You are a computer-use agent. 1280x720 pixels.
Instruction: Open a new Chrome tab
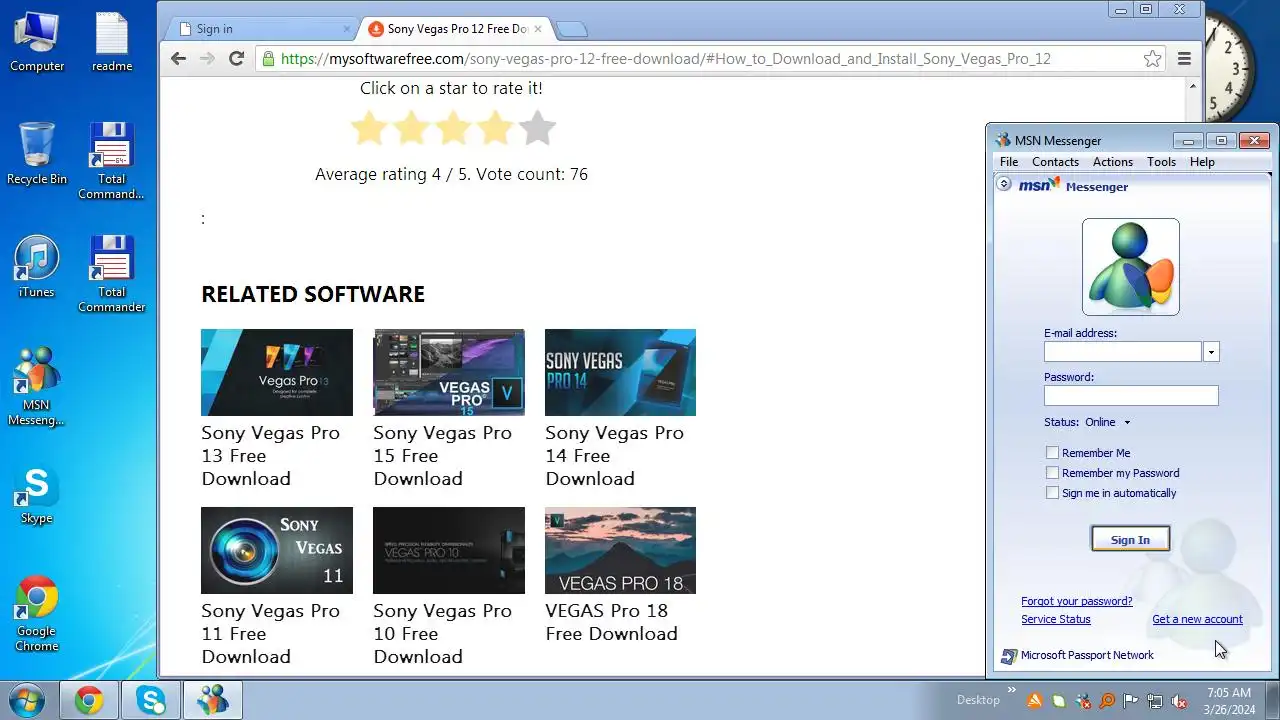571,29
